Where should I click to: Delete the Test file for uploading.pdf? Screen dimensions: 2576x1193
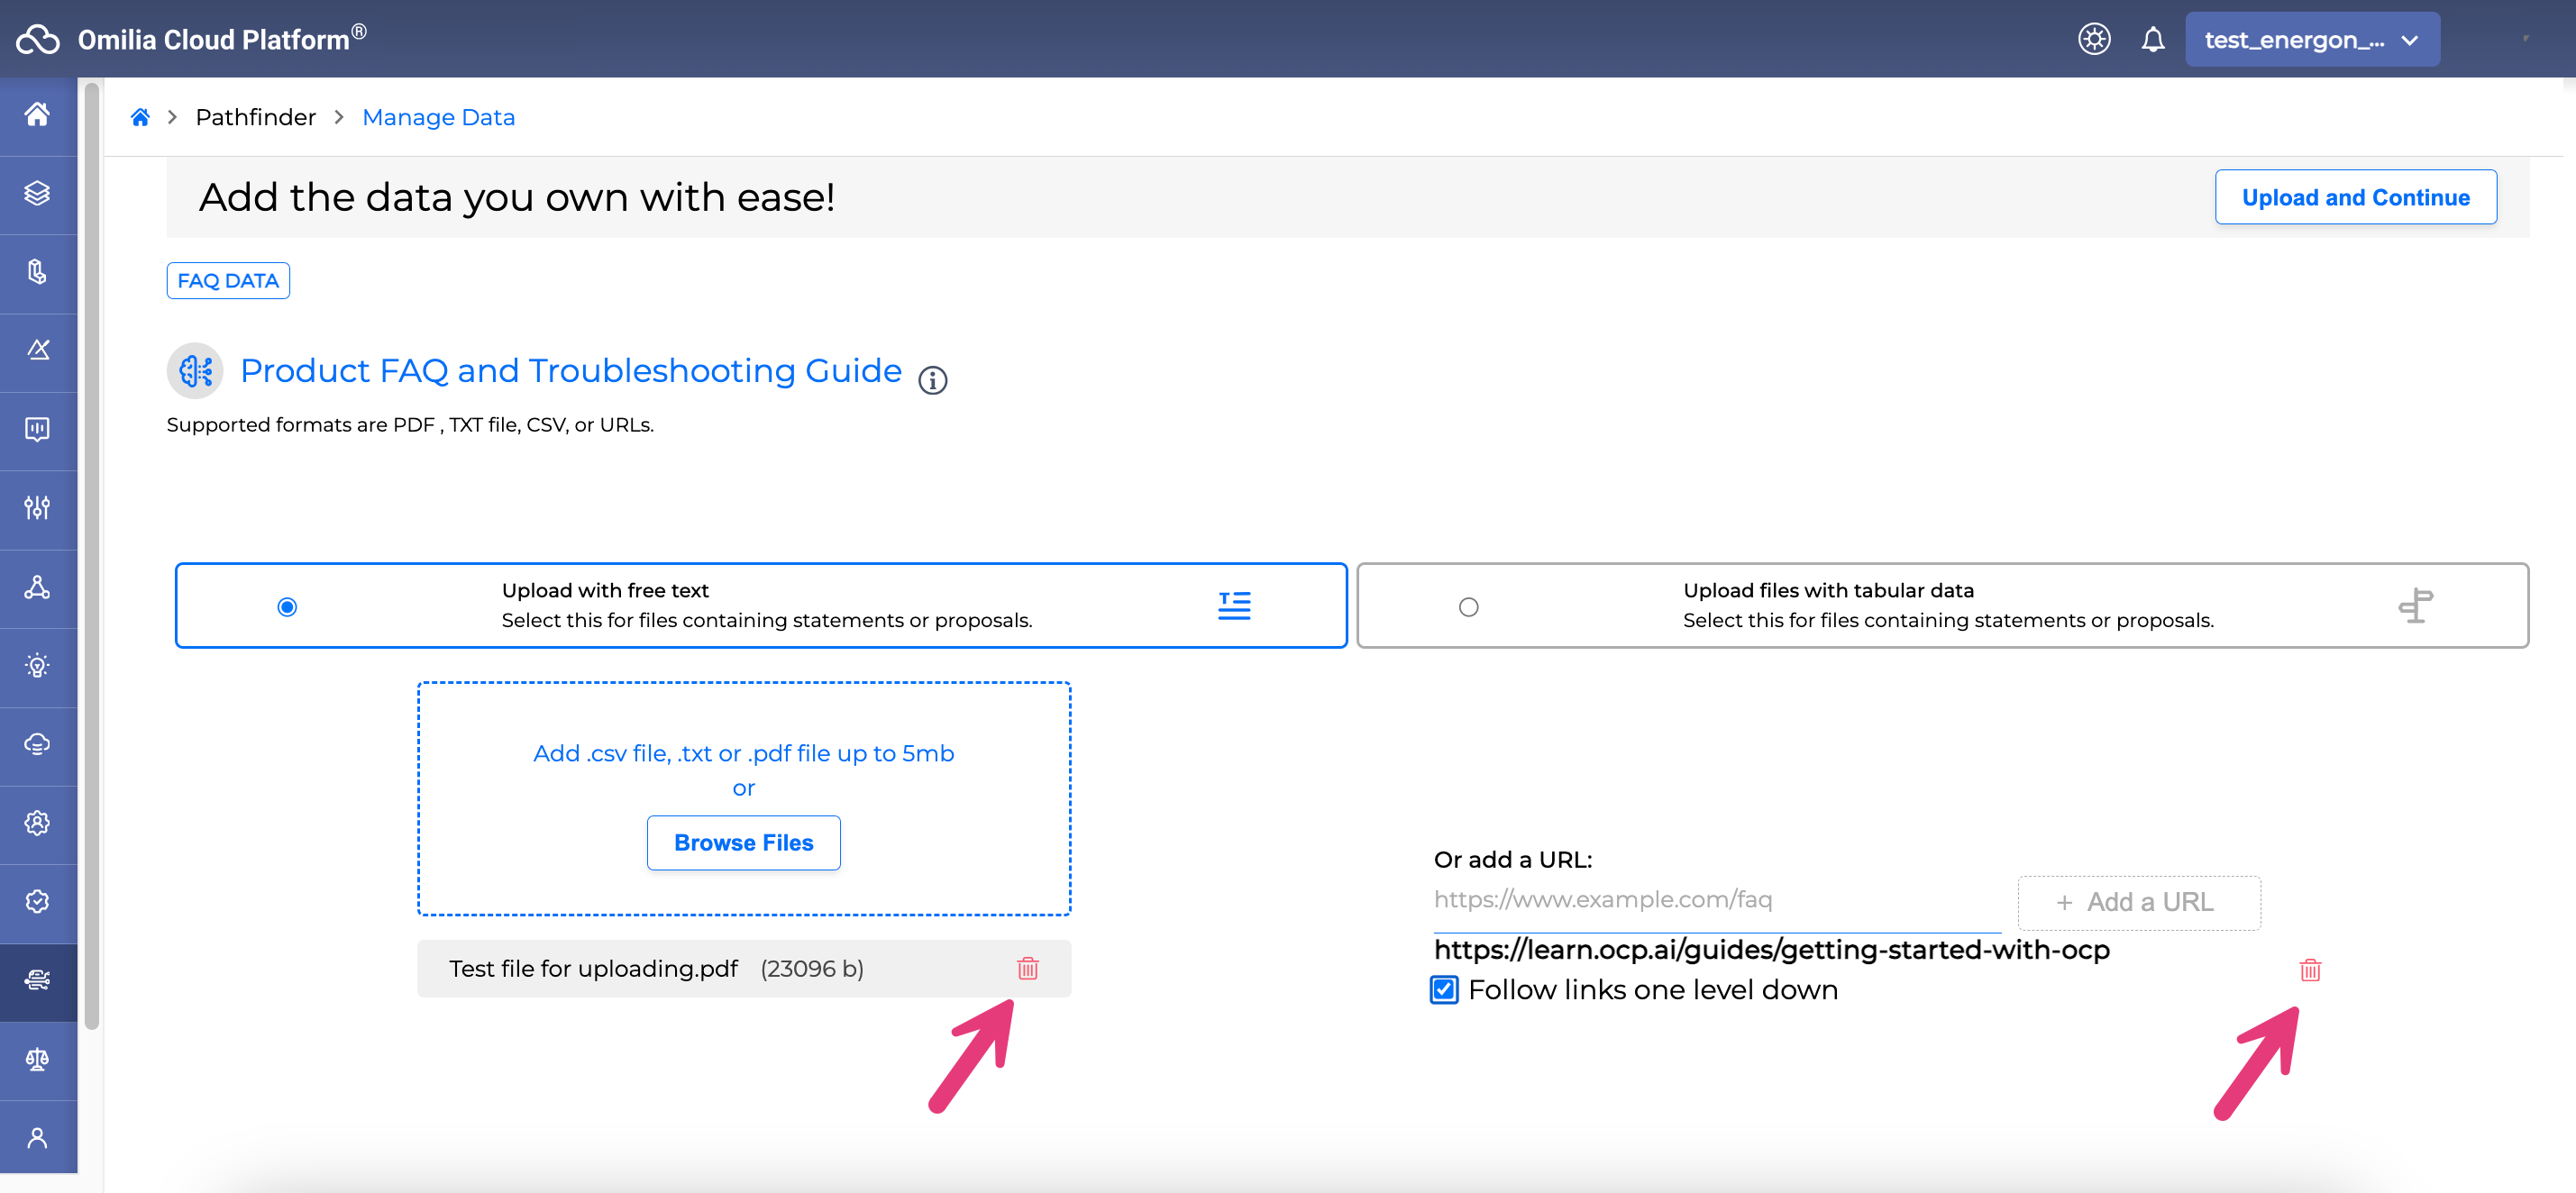[1028, 968]
